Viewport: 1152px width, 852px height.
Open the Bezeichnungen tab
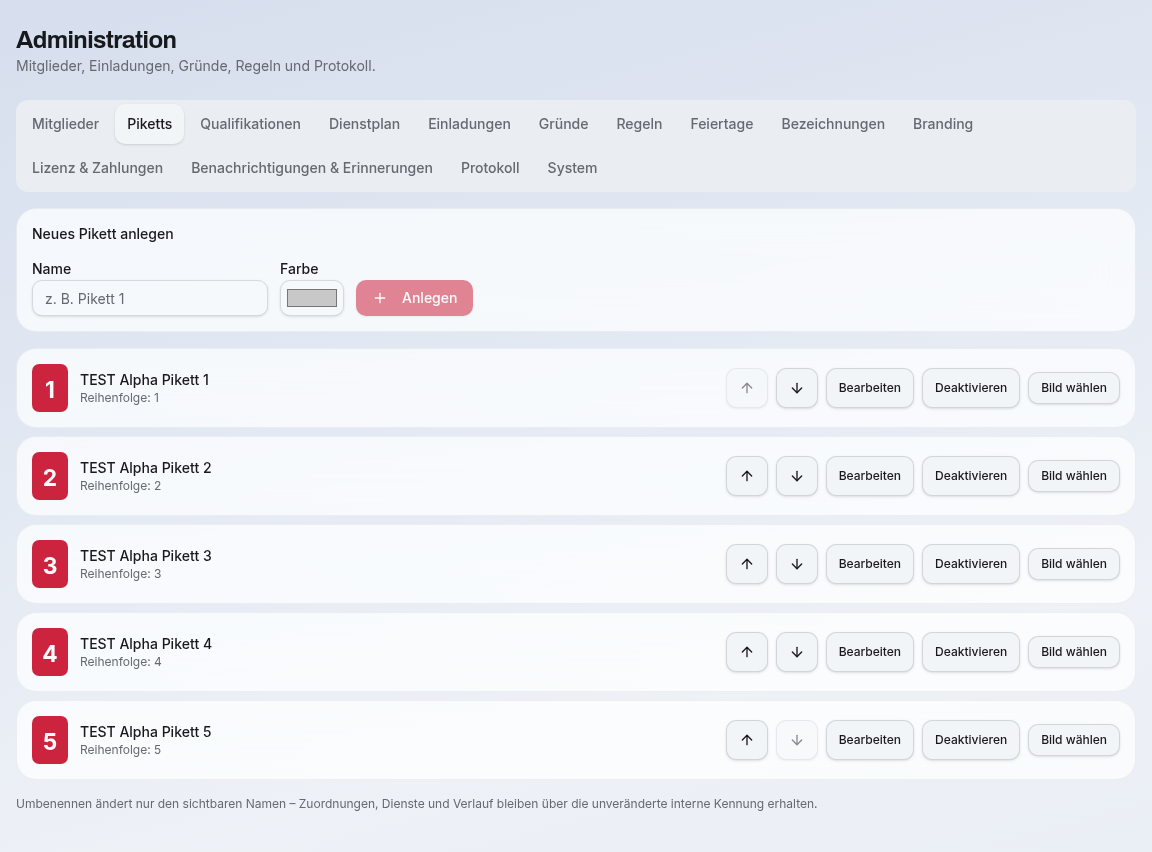(833, 124)
